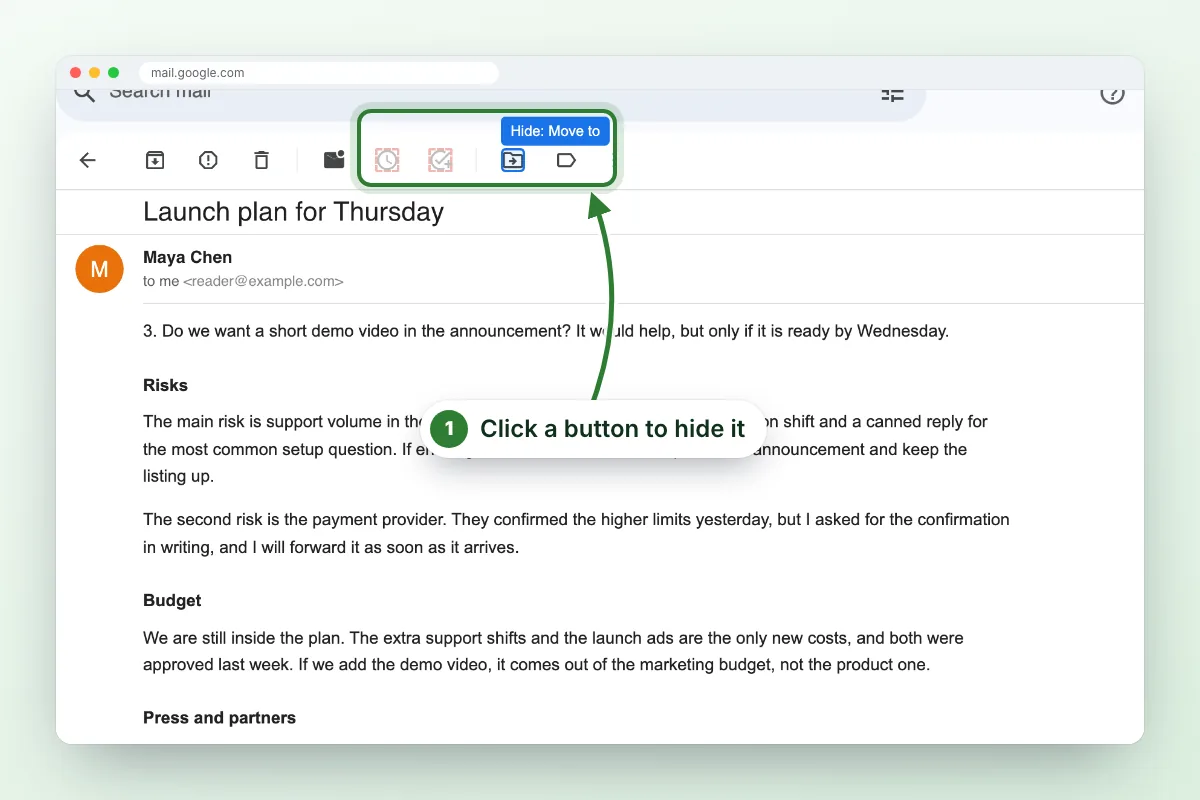Click the sender name Maya Chen
The height and width of the screenshot is (800, 1200).
point(187,257)
